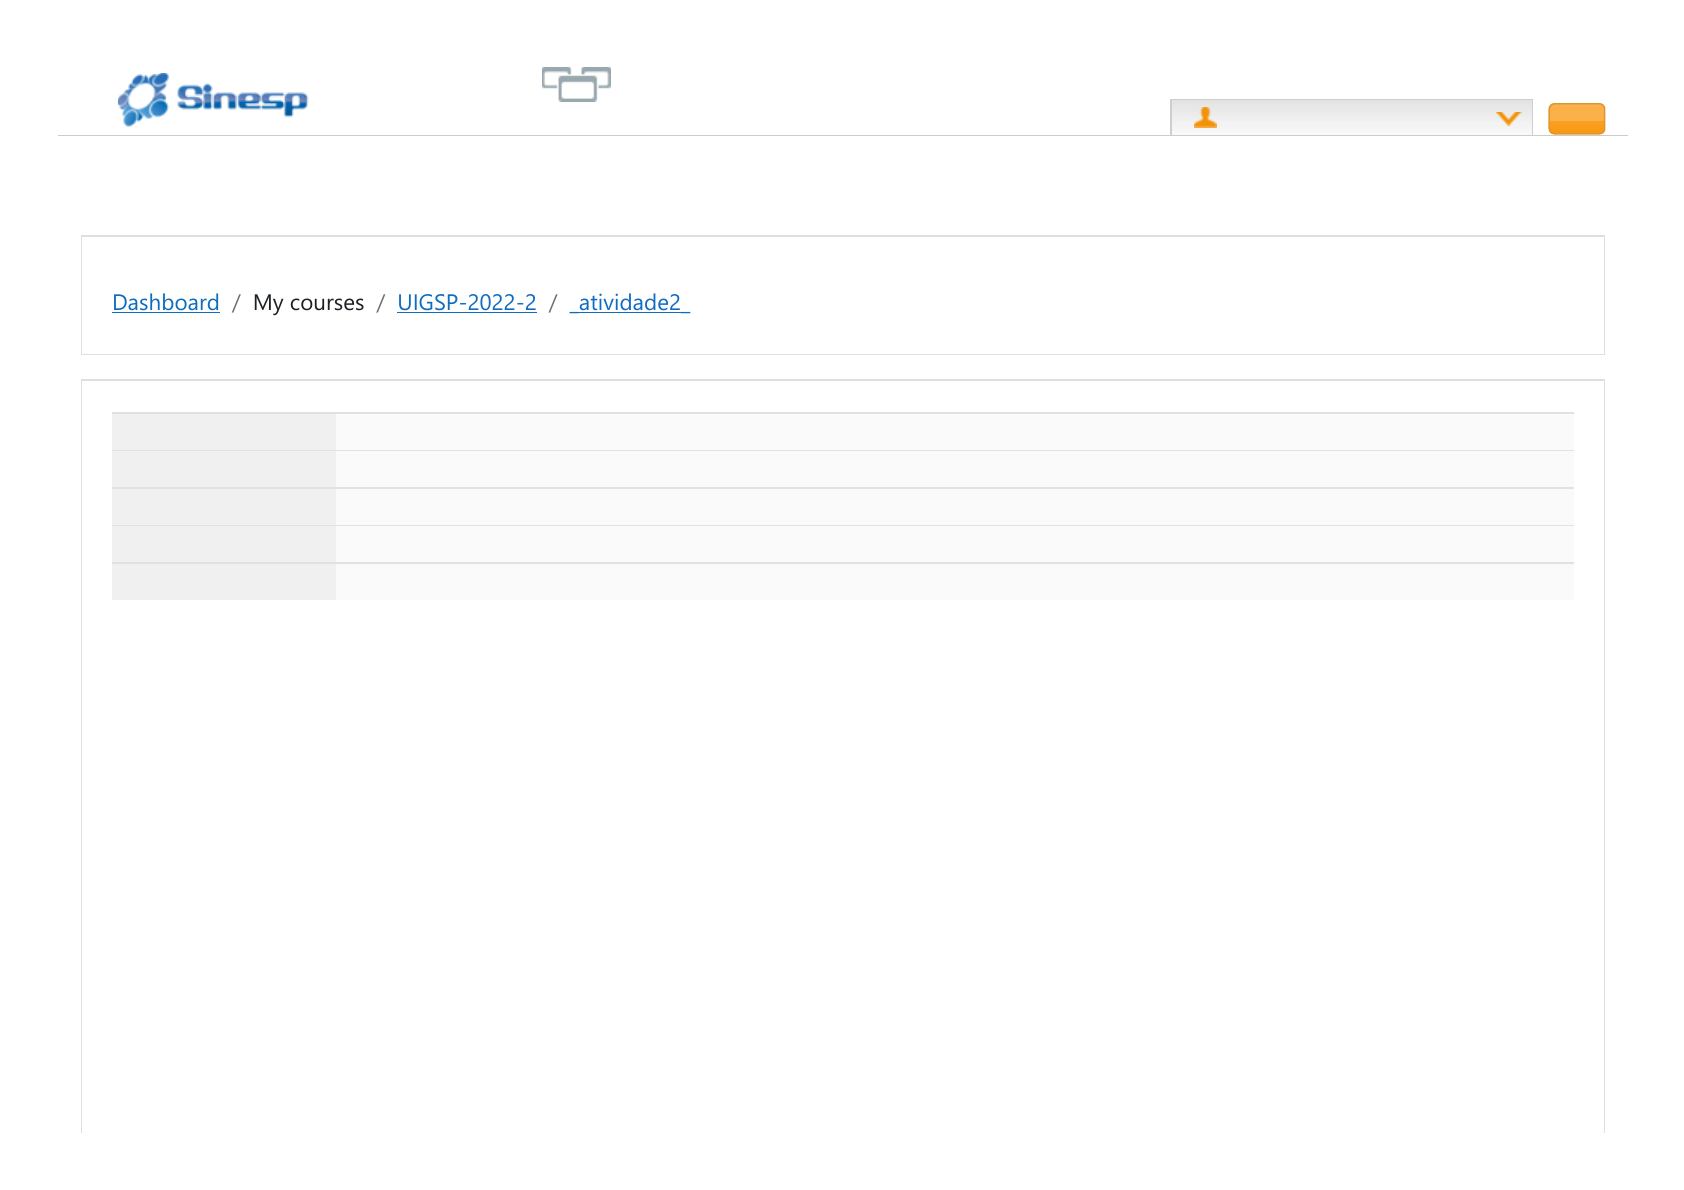The width and height of the screenshot is (1684, 1190).
Task: Open the UIGSP-2022-2 course breadcrumb link
Action: click(x=466, y=302)
